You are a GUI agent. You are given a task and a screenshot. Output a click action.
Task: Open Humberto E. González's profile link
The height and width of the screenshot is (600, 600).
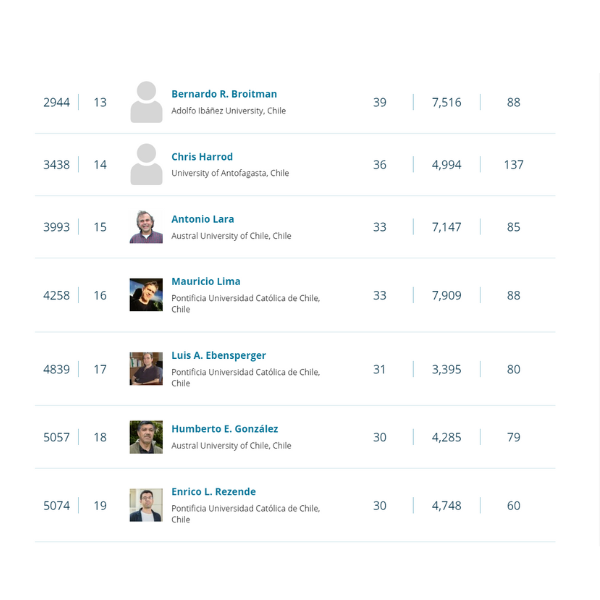(x=225, y=429)
